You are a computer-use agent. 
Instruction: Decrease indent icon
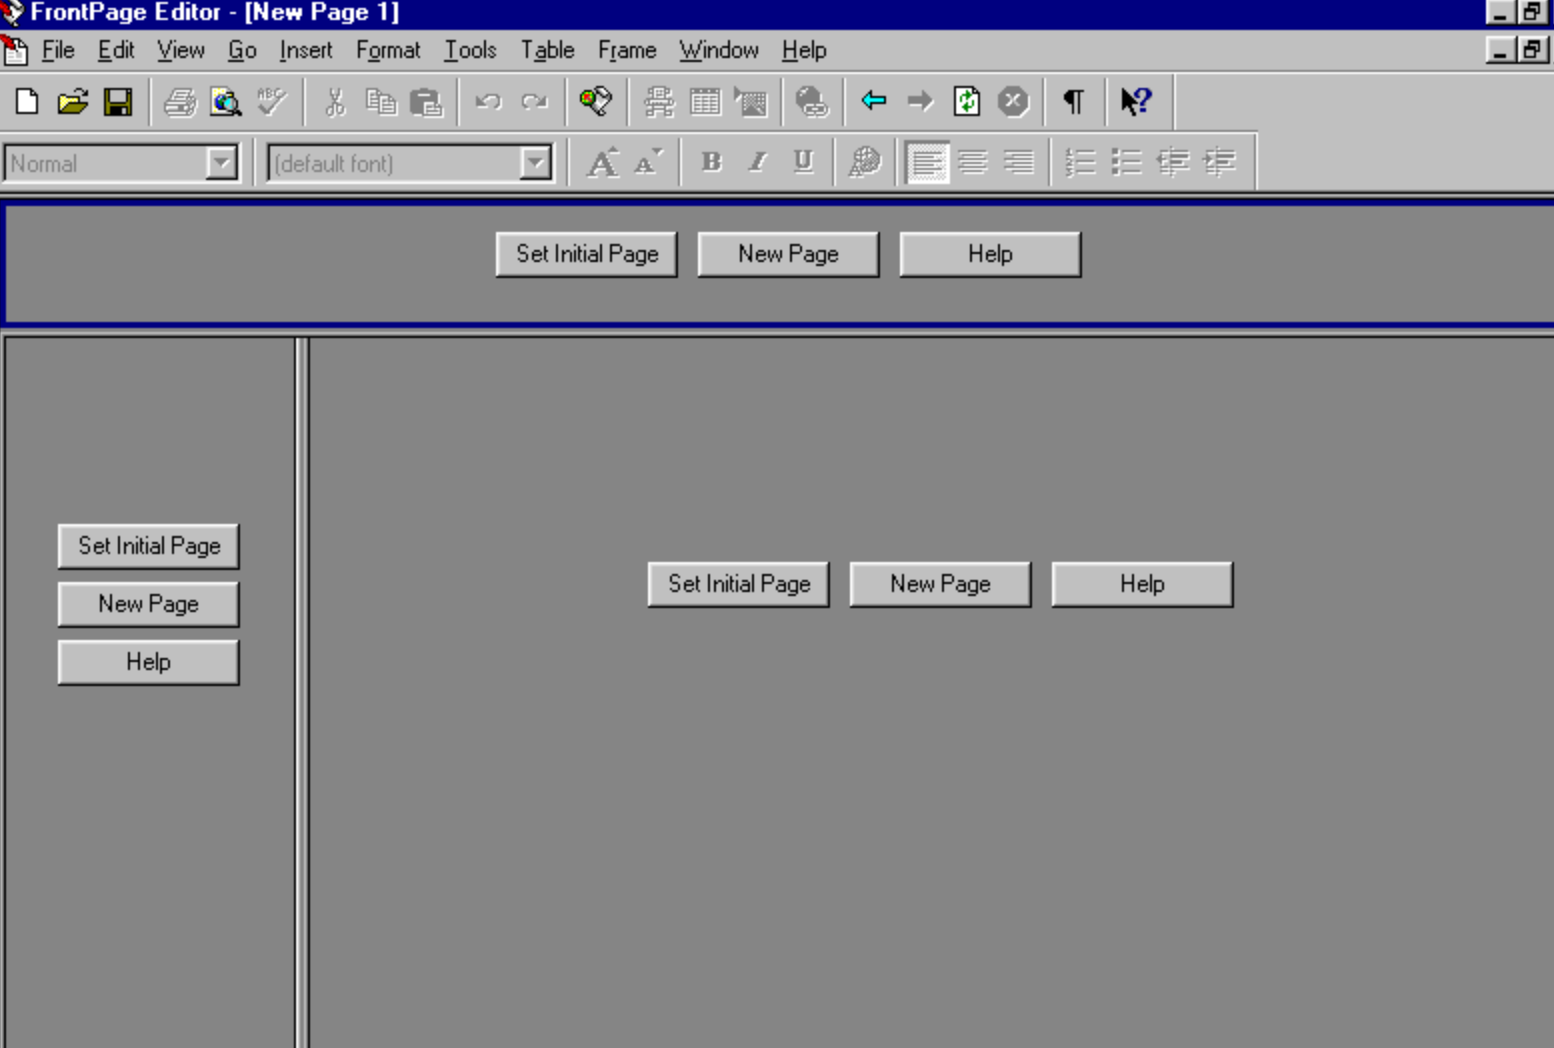pos(1173,162)
